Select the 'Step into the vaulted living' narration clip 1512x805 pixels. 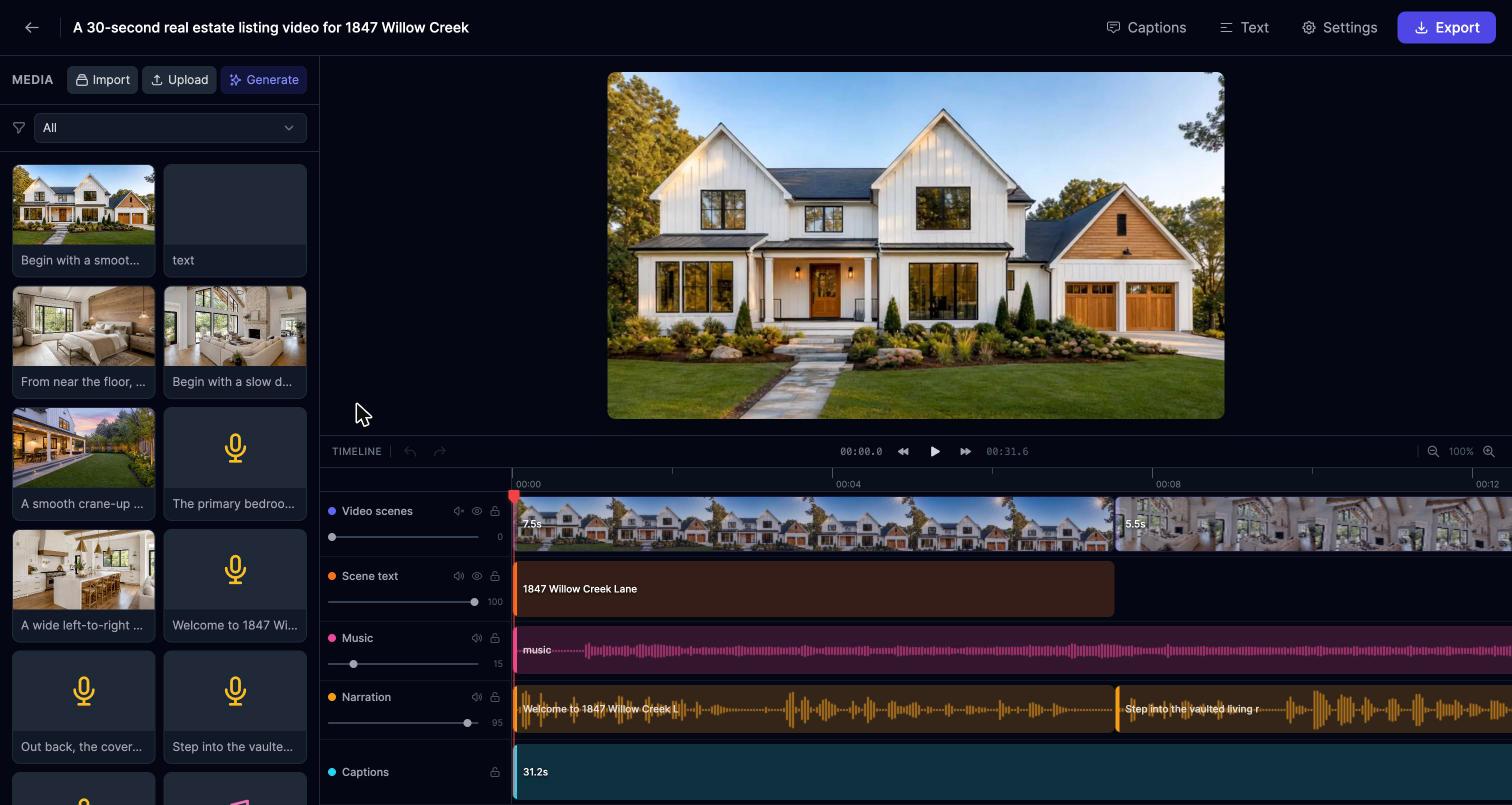(x=1314, y=709)
